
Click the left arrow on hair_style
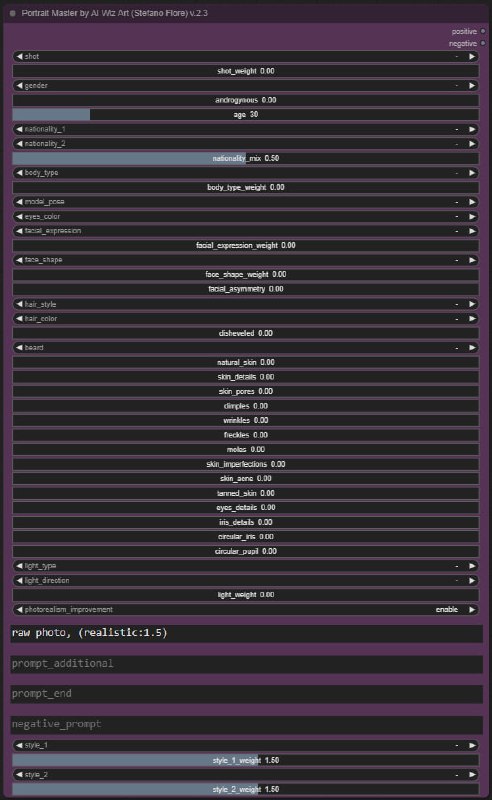point(19,304)
